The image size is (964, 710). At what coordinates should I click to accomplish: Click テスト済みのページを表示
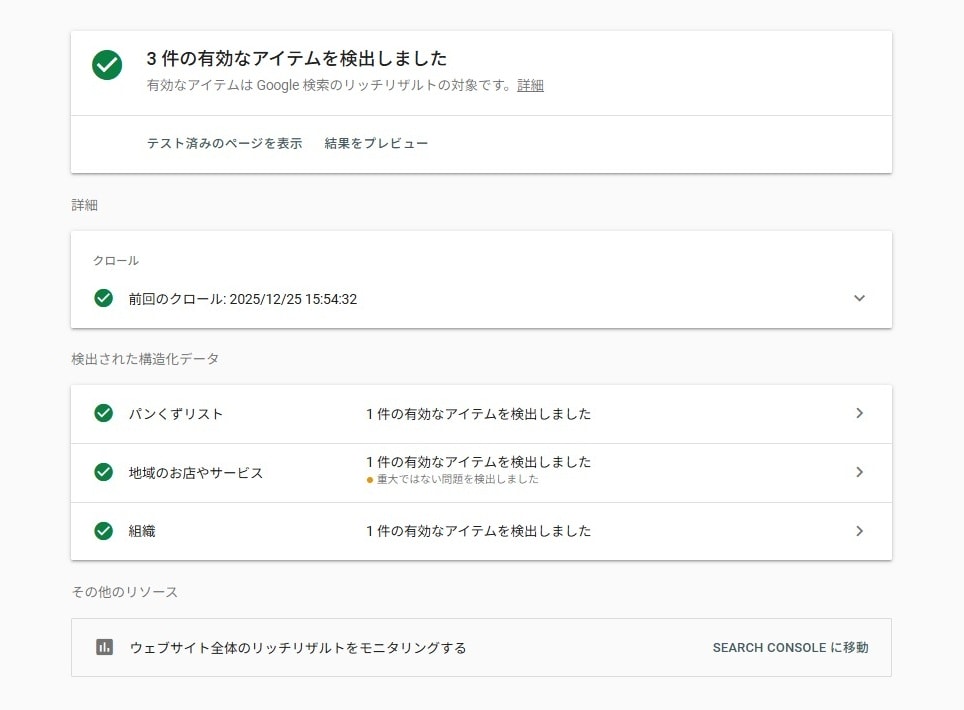pyautogui.click(x=224, y=143)
